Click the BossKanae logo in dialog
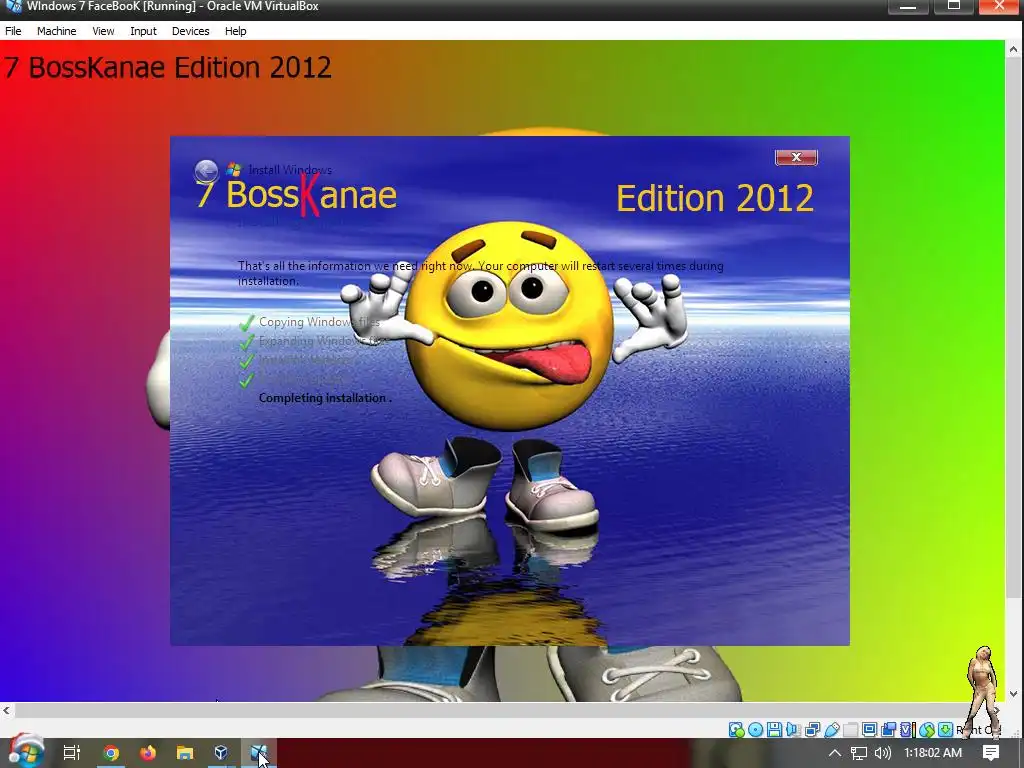 pyautogui.click(x=296, y=194)
